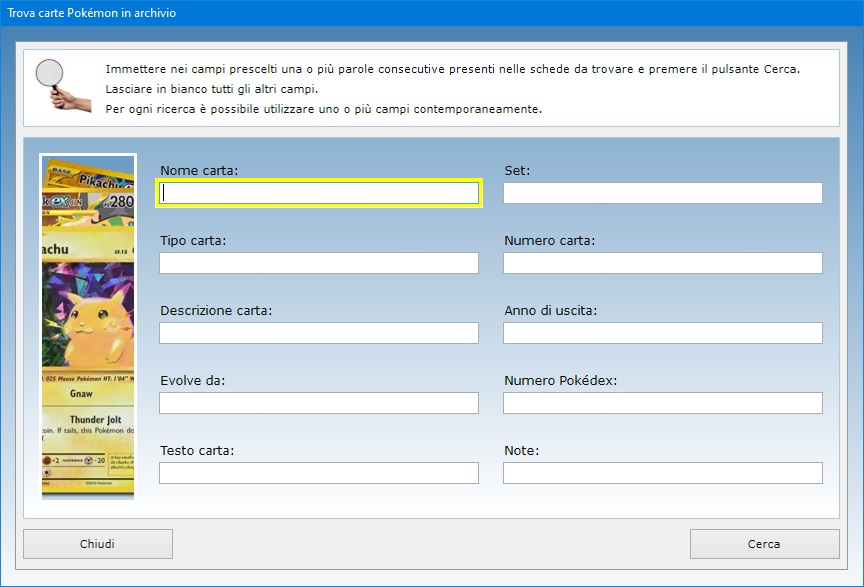Viewport: 864px width, 587px height.
Task: Select the Tipo carta input box
Action: (319, 263)
